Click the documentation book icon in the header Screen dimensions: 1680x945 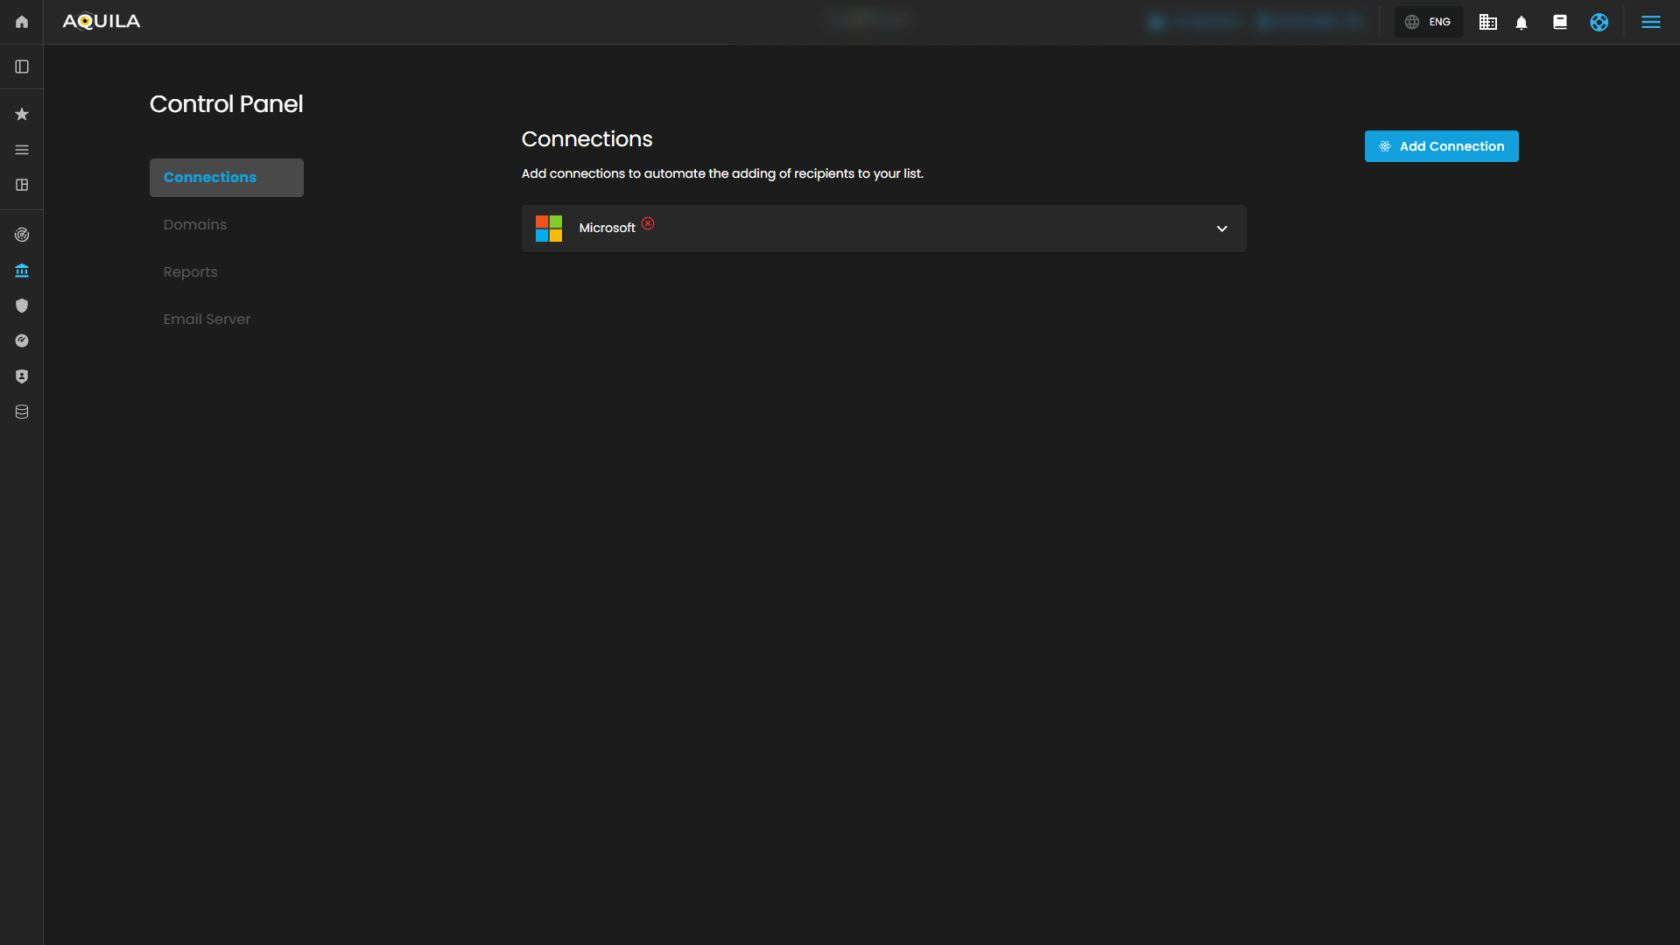point(1559,21)
